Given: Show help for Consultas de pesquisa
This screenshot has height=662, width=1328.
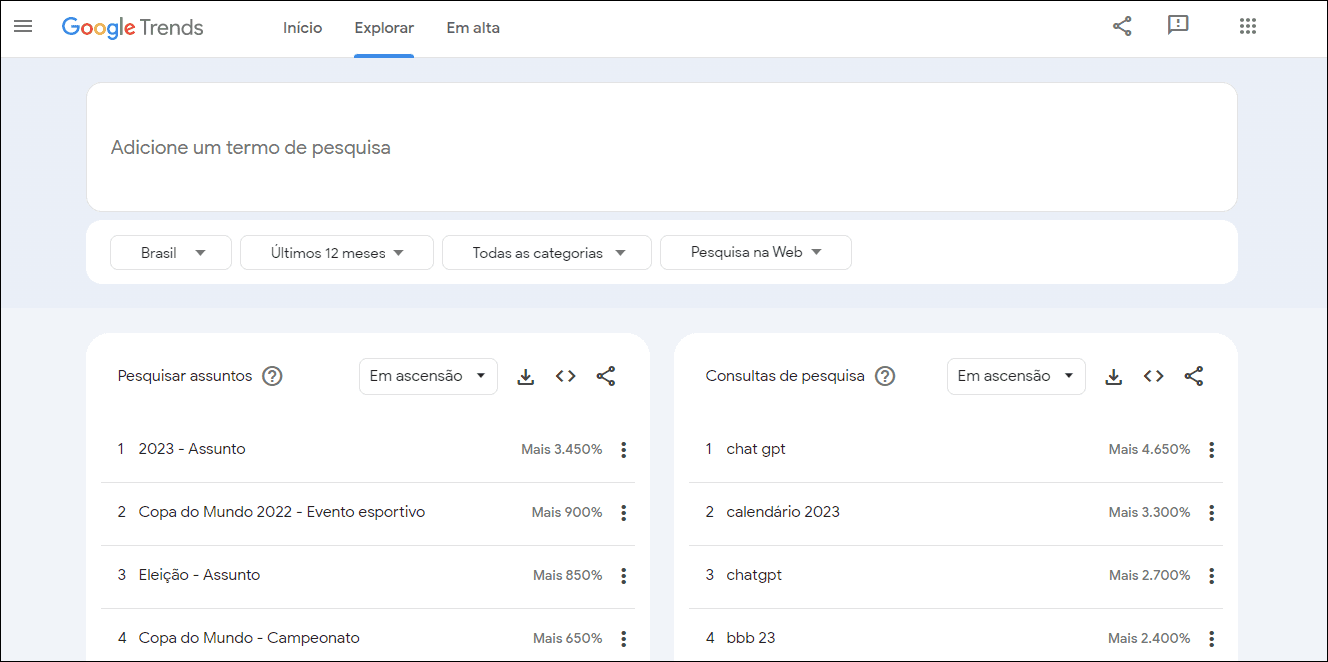Looking at the screenshot, I should [x=885, y=376].
